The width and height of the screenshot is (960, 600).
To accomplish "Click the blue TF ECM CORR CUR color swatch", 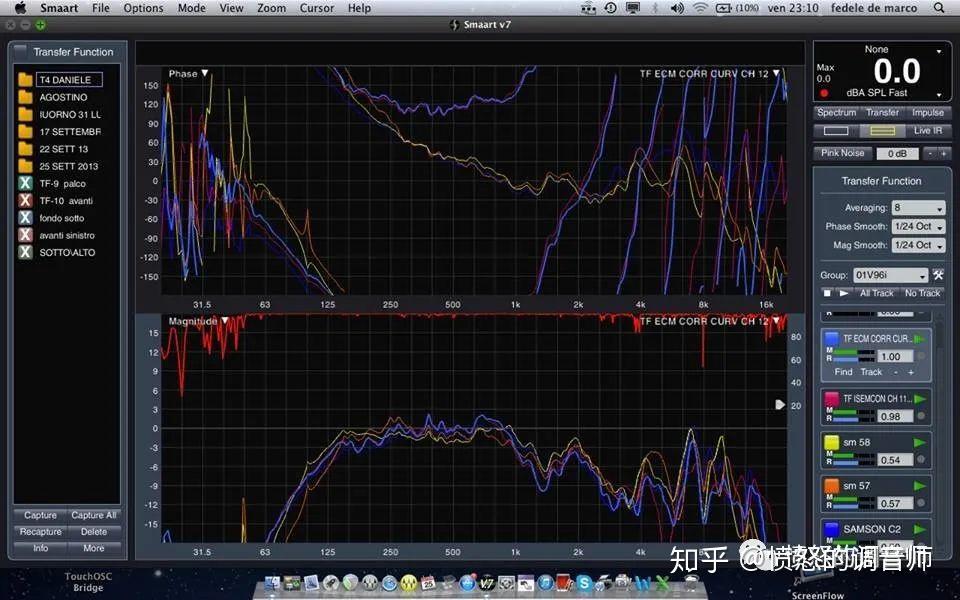I will (x=831, y=339).
